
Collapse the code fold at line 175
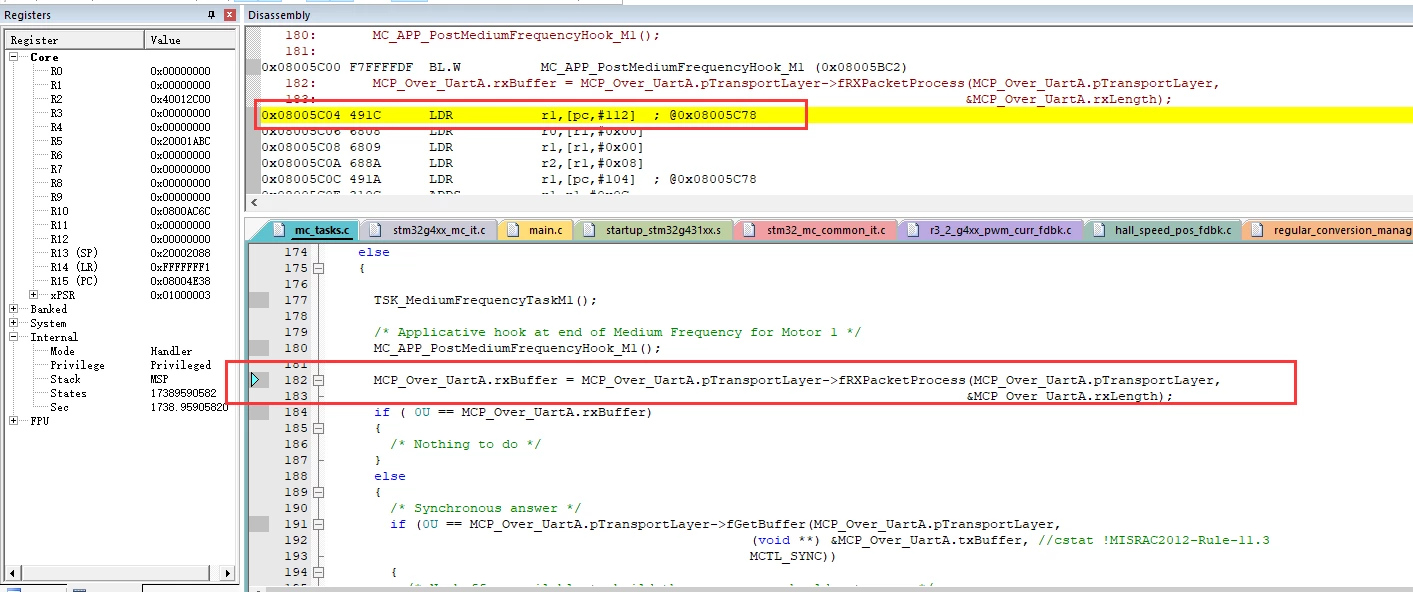point(319,268)
